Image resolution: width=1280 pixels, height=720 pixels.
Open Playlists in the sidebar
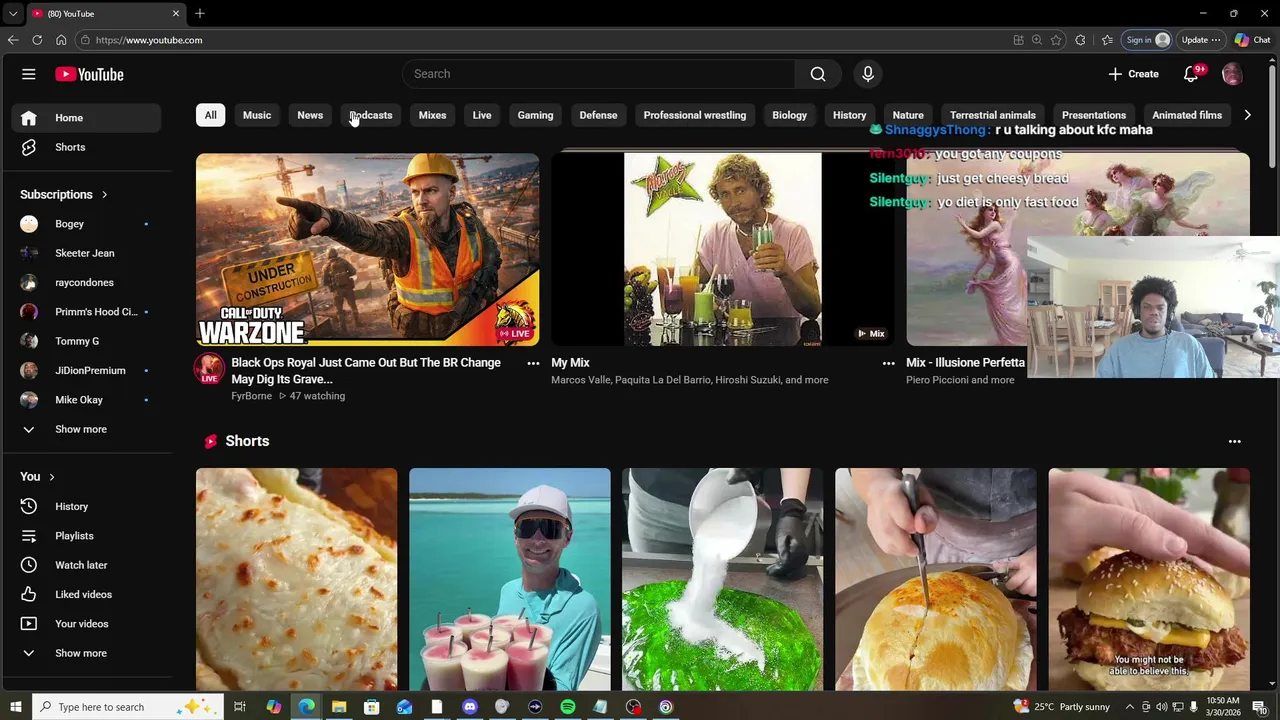point(86,536)
